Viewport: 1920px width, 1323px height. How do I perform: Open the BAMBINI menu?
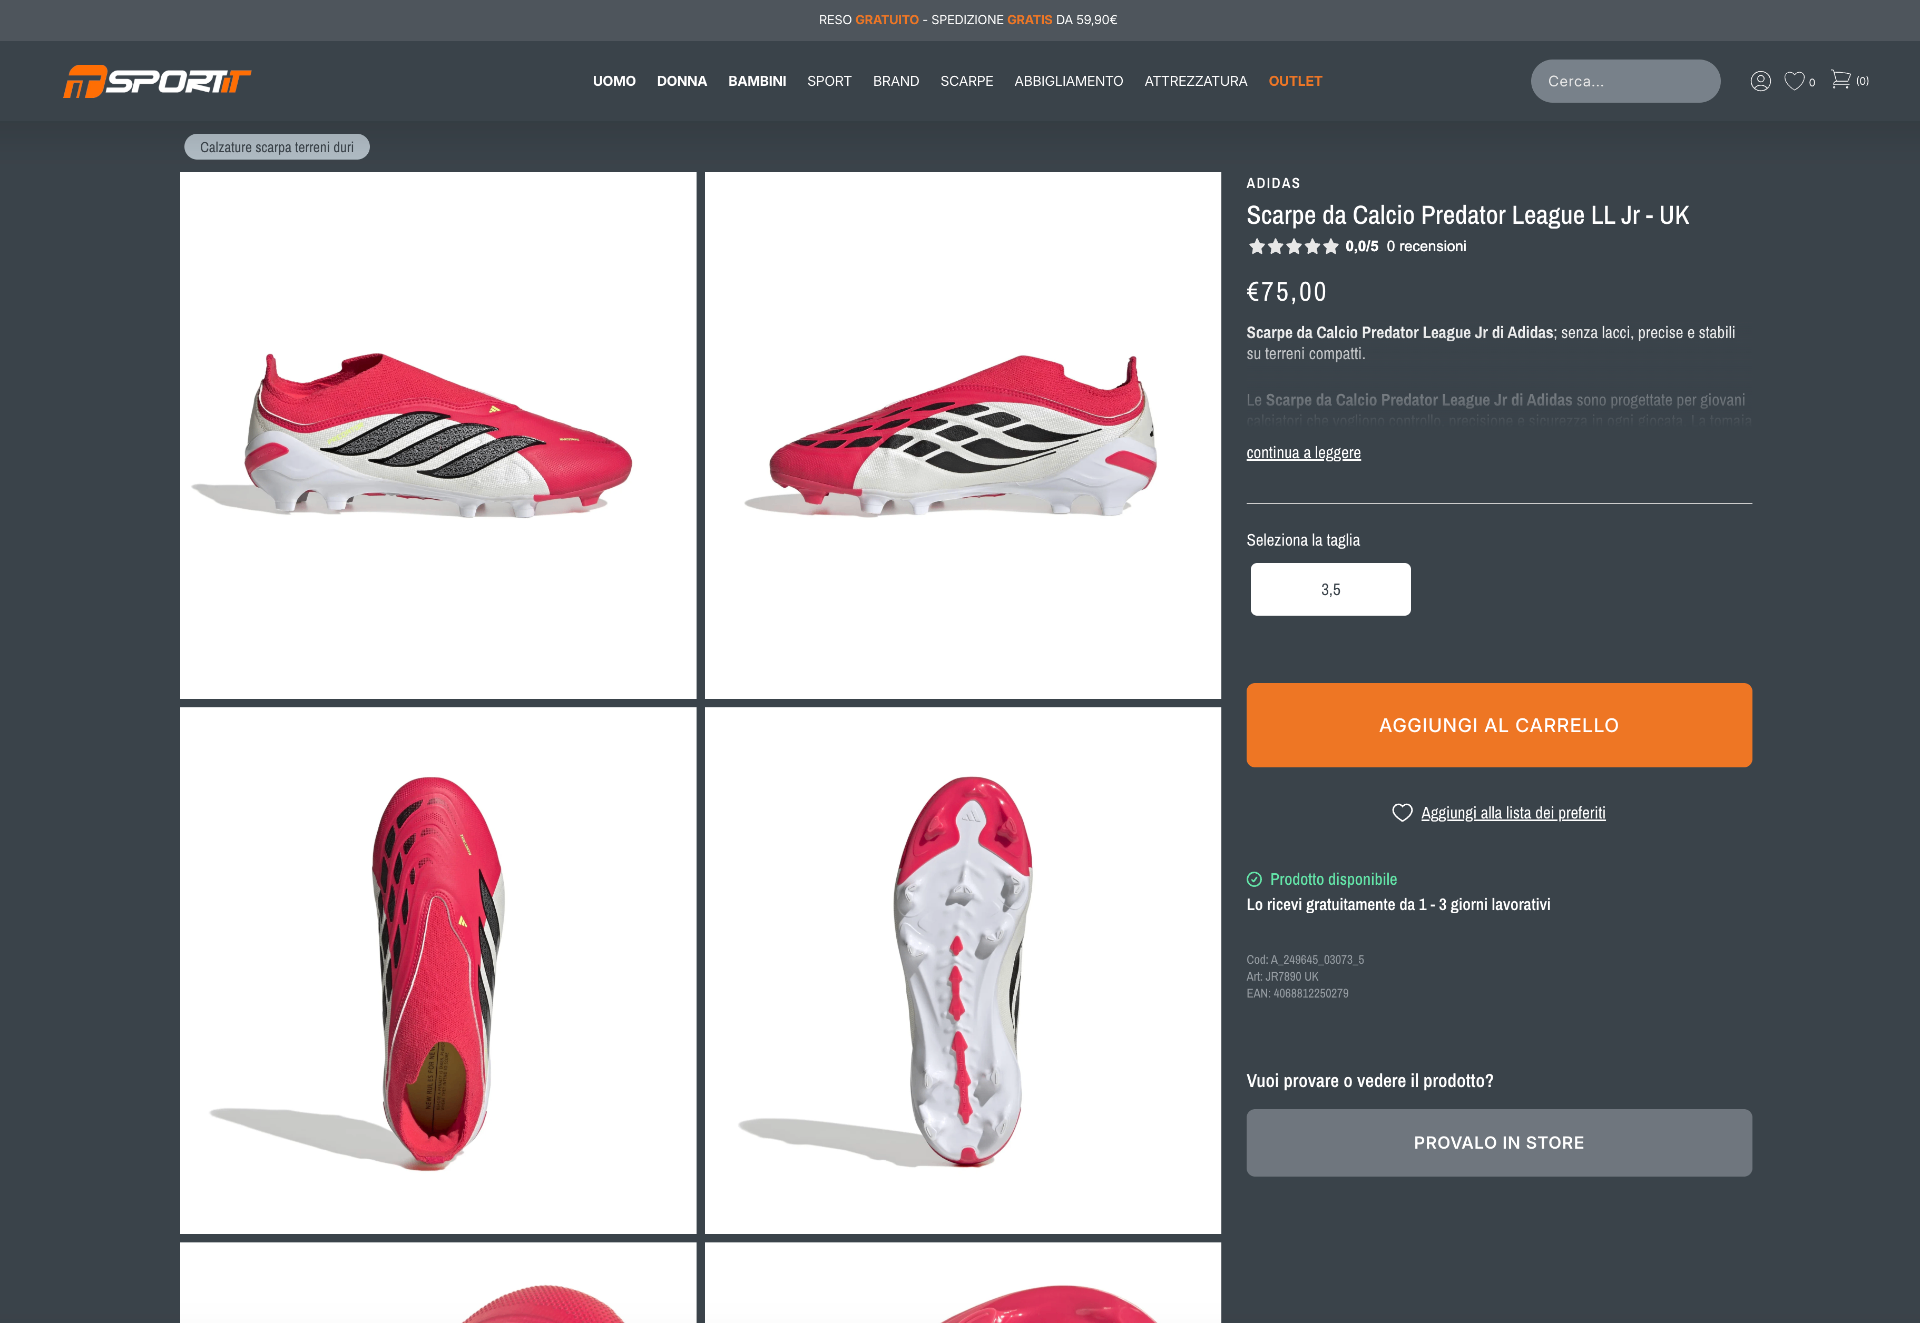tap(757, 81)
